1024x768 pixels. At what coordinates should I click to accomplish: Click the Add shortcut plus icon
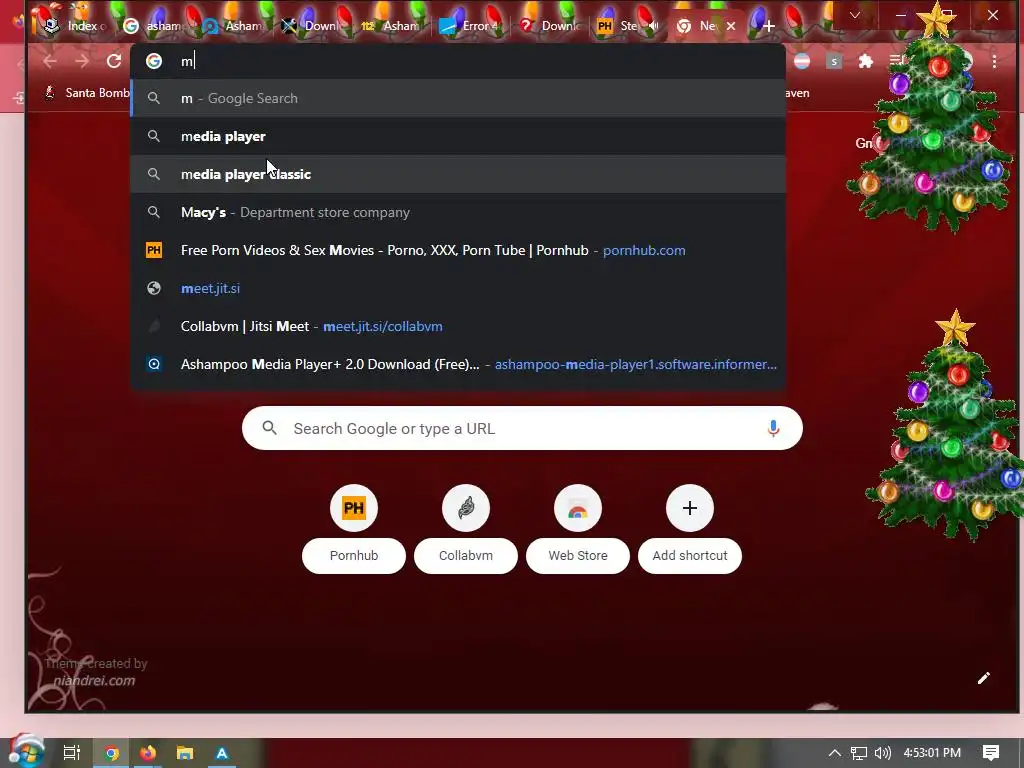[690, 508]
